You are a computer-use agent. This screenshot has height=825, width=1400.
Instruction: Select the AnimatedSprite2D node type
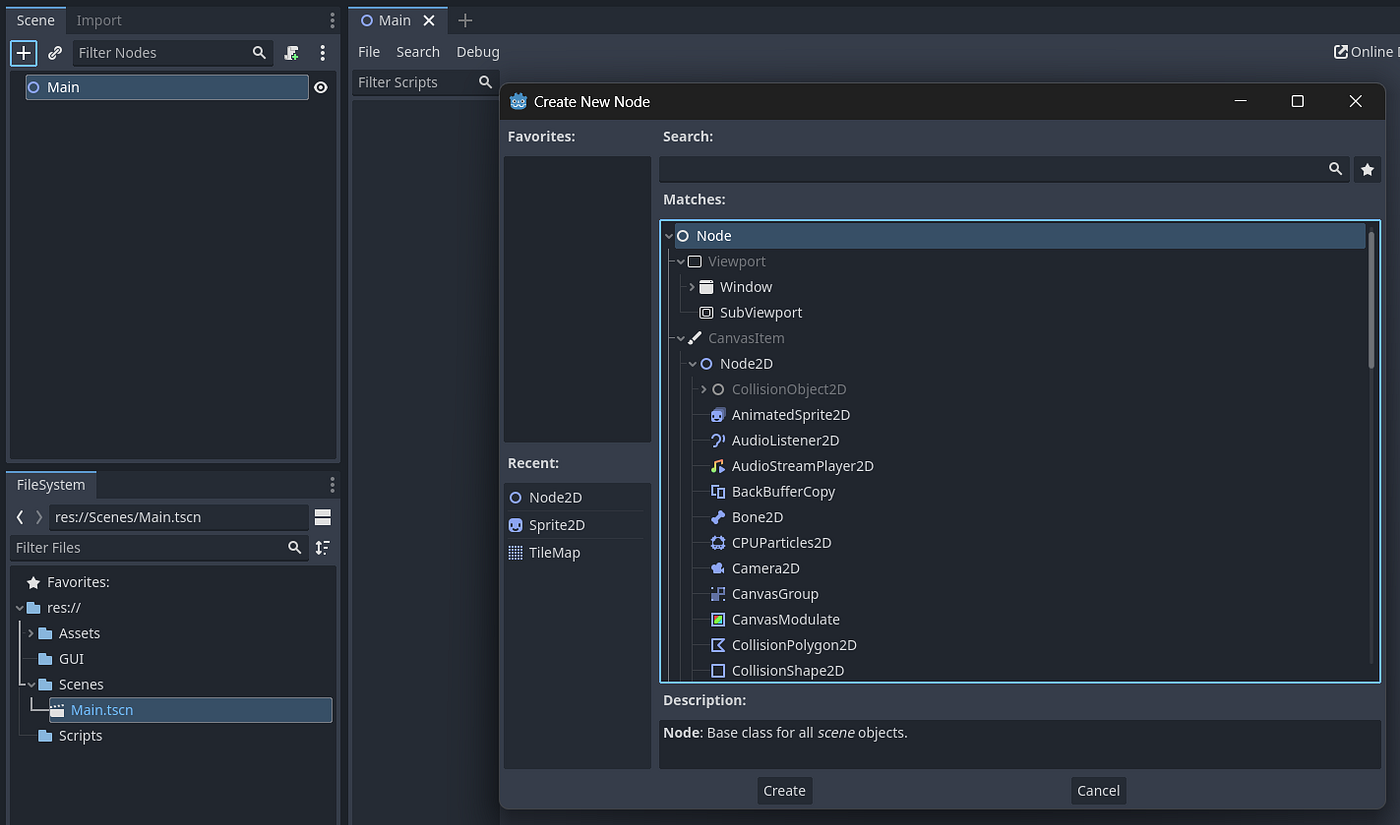(x=790, y=415)
